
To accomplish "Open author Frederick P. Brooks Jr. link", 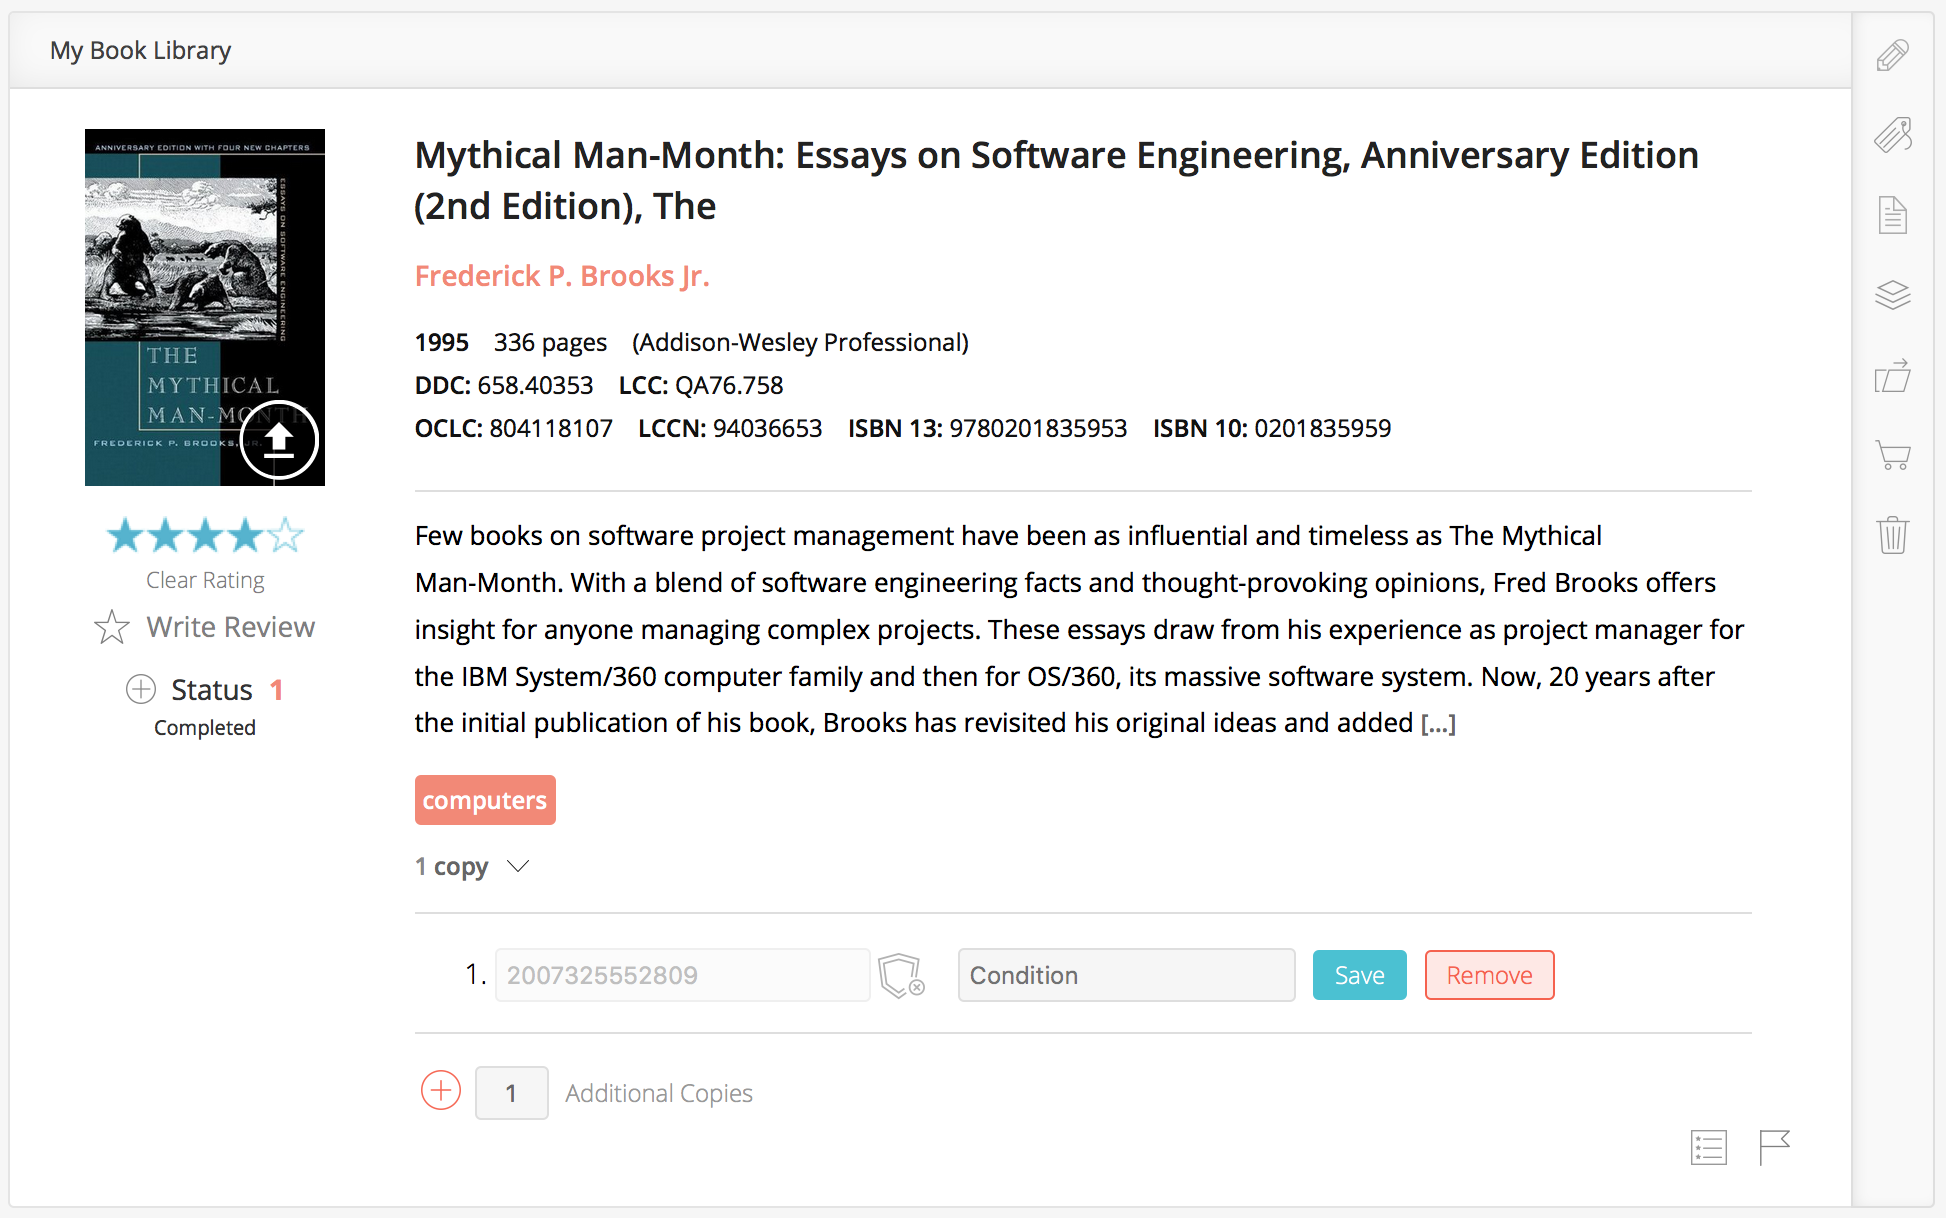I will click(562, 276).
